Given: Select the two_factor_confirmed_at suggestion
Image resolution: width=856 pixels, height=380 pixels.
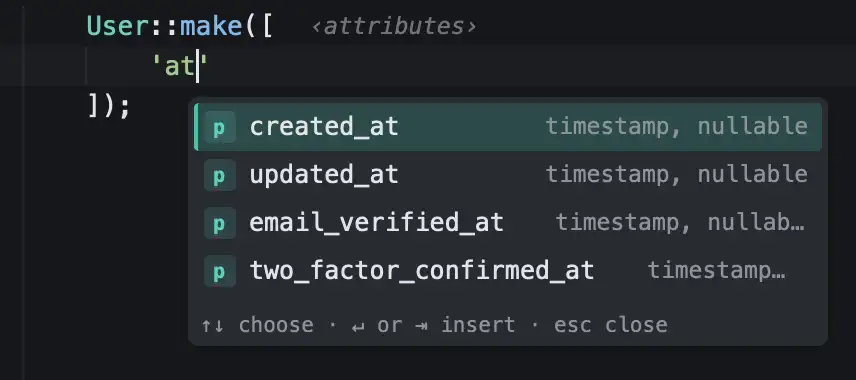Looking at the screenshot, I should [508, 271].
